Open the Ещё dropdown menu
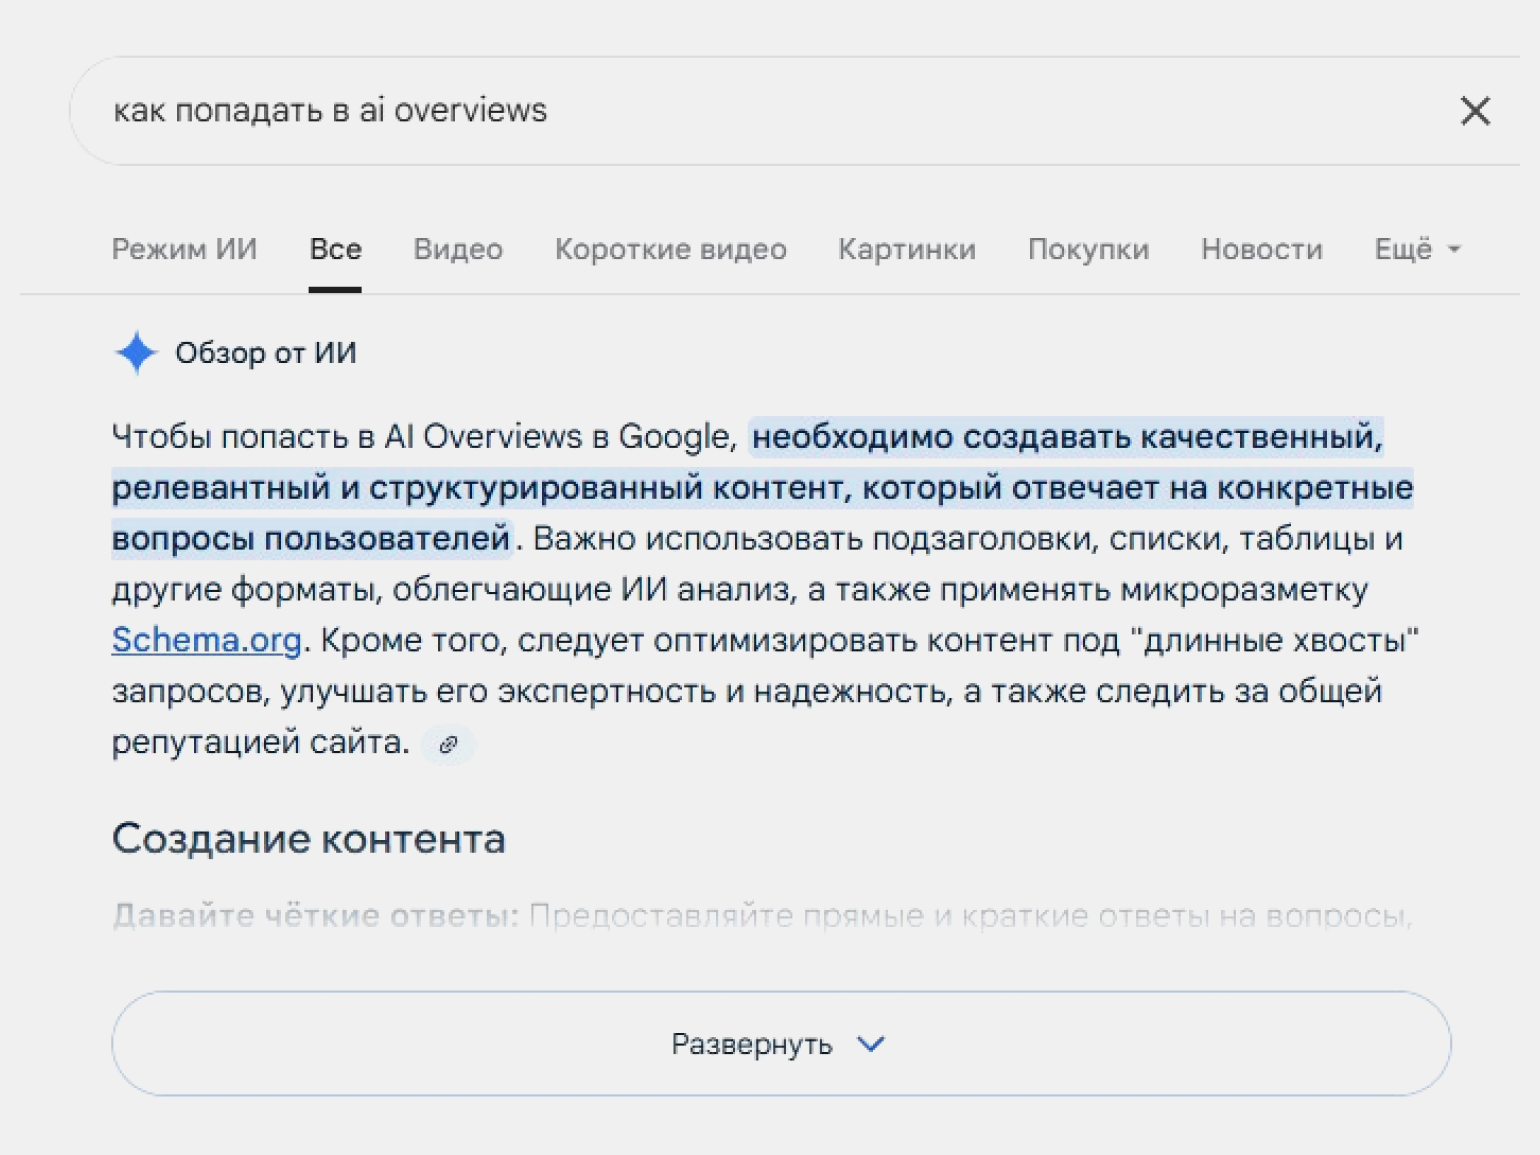 pyautogui.click(x=1416, y=249)
